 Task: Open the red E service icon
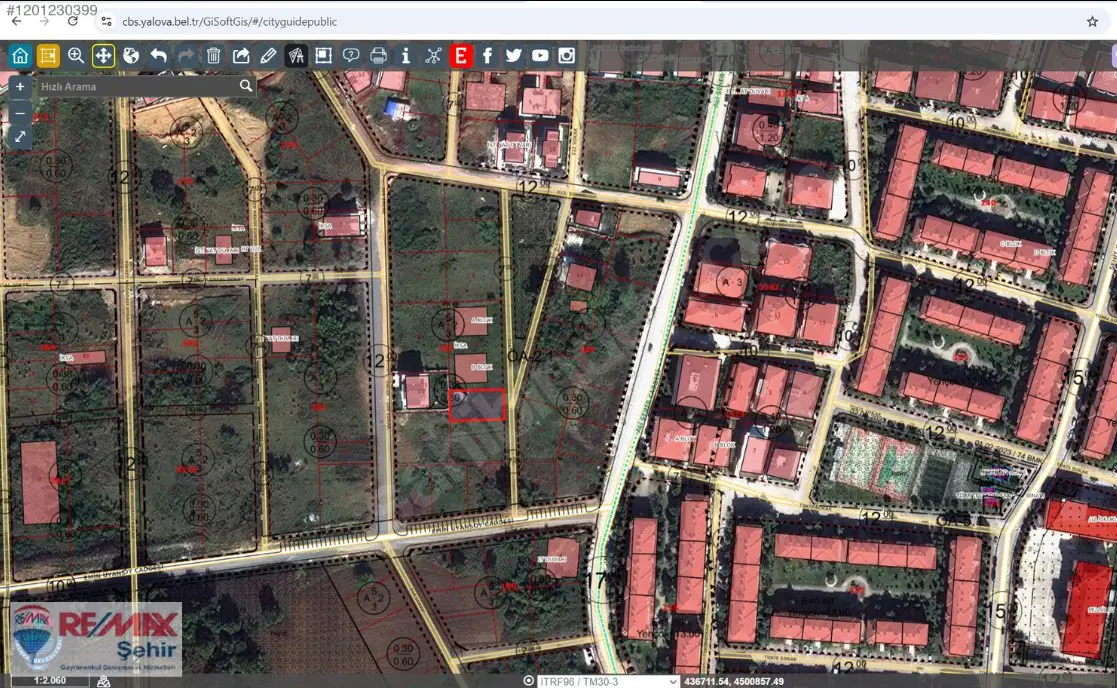click(460, 56)
